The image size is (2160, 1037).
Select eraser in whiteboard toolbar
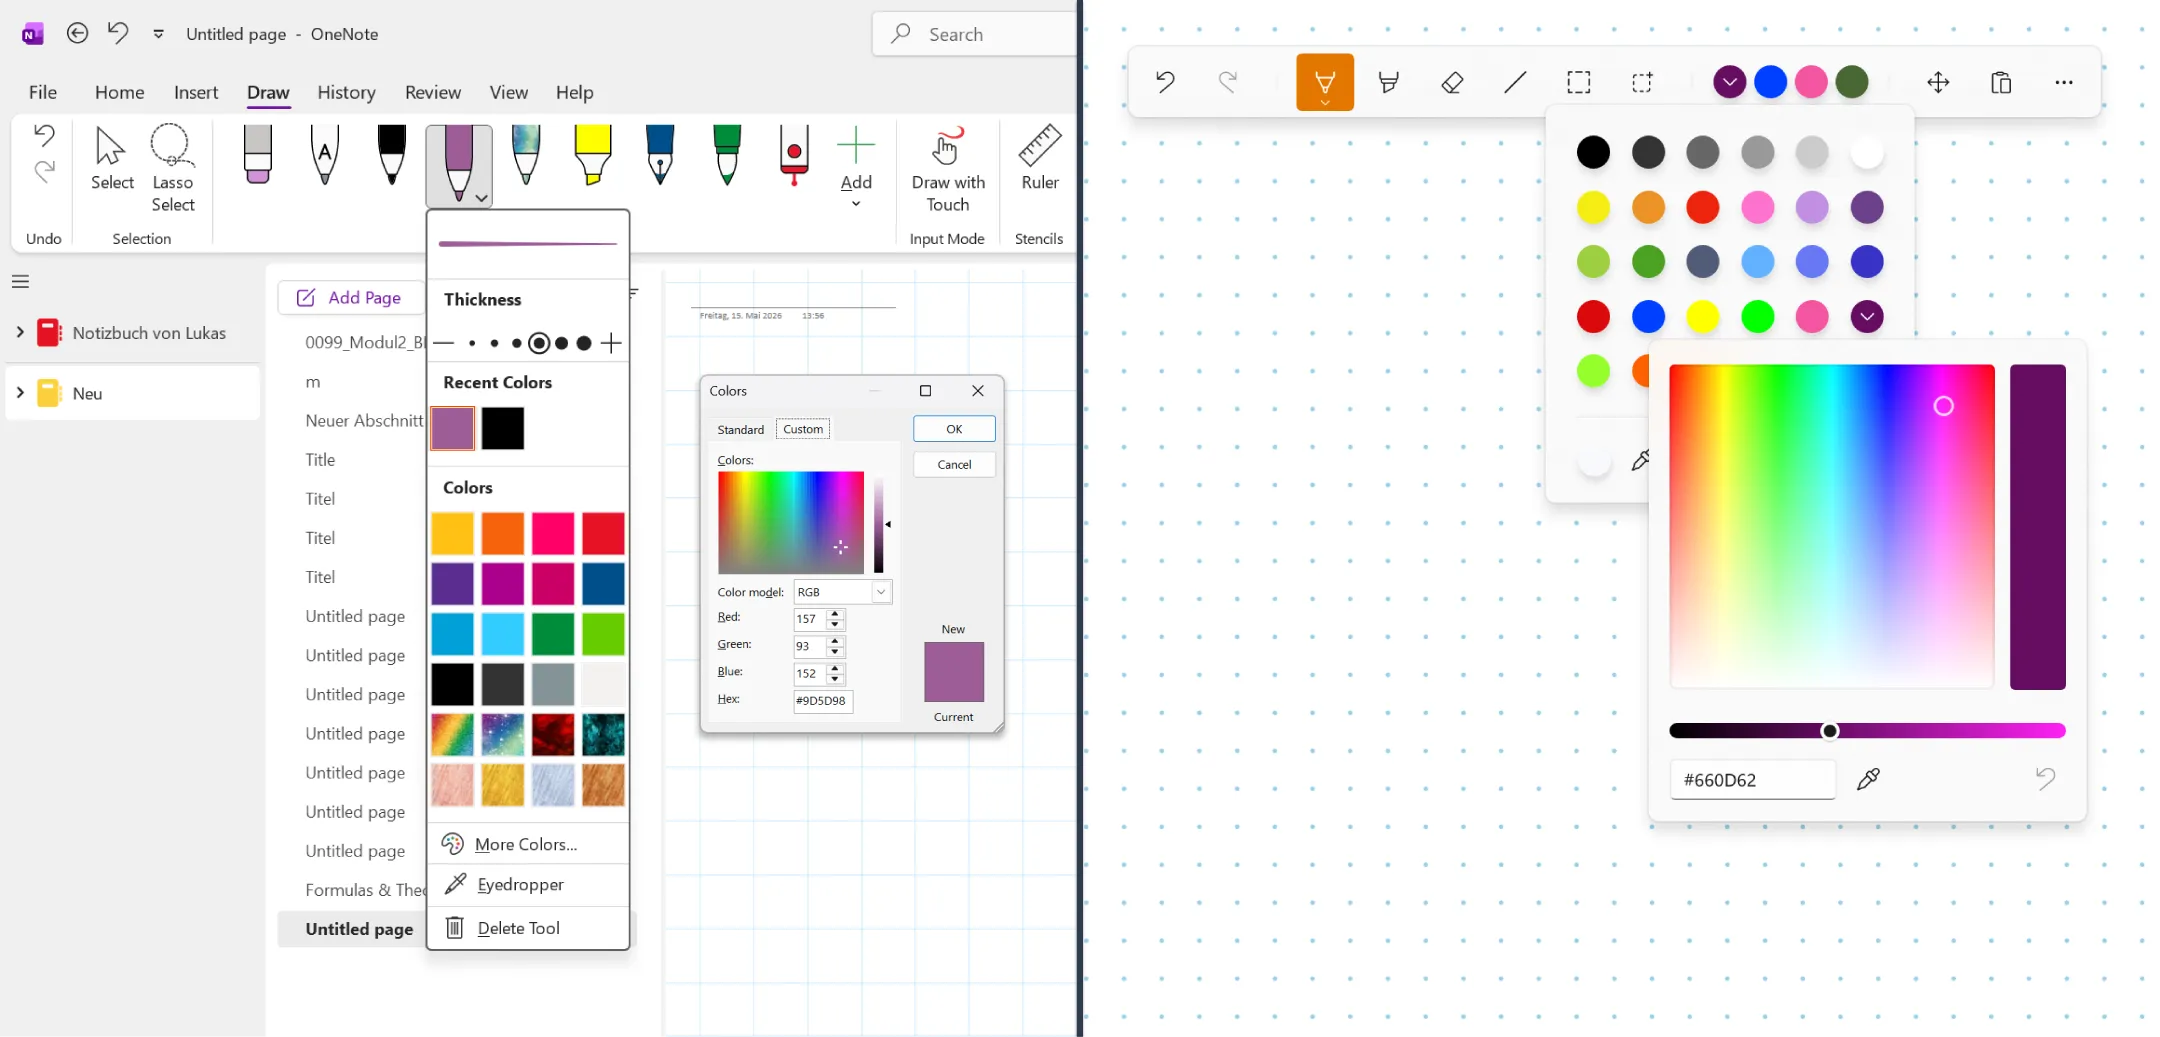coord(1452,82)
